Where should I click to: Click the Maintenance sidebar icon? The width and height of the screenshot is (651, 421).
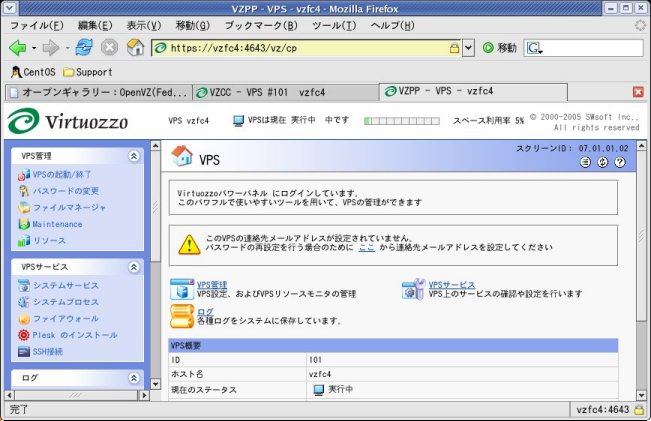point(24,224)
